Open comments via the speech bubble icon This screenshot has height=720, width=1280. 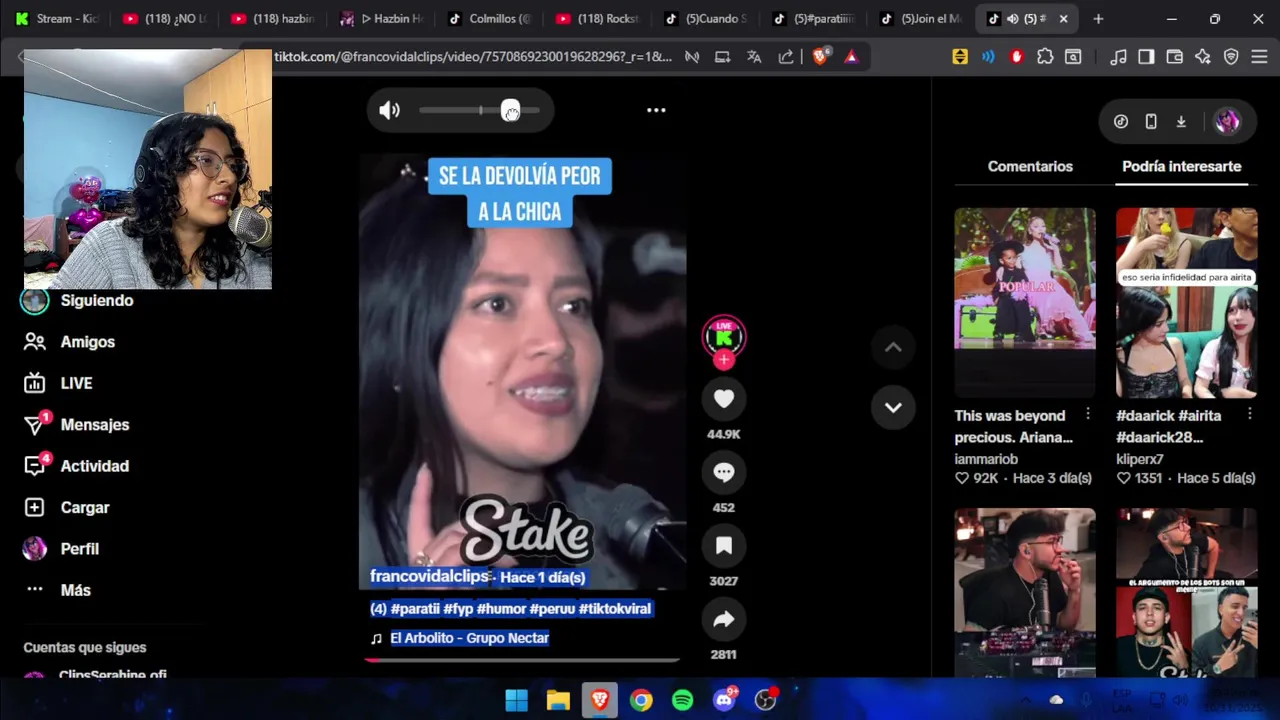point(724,472)
